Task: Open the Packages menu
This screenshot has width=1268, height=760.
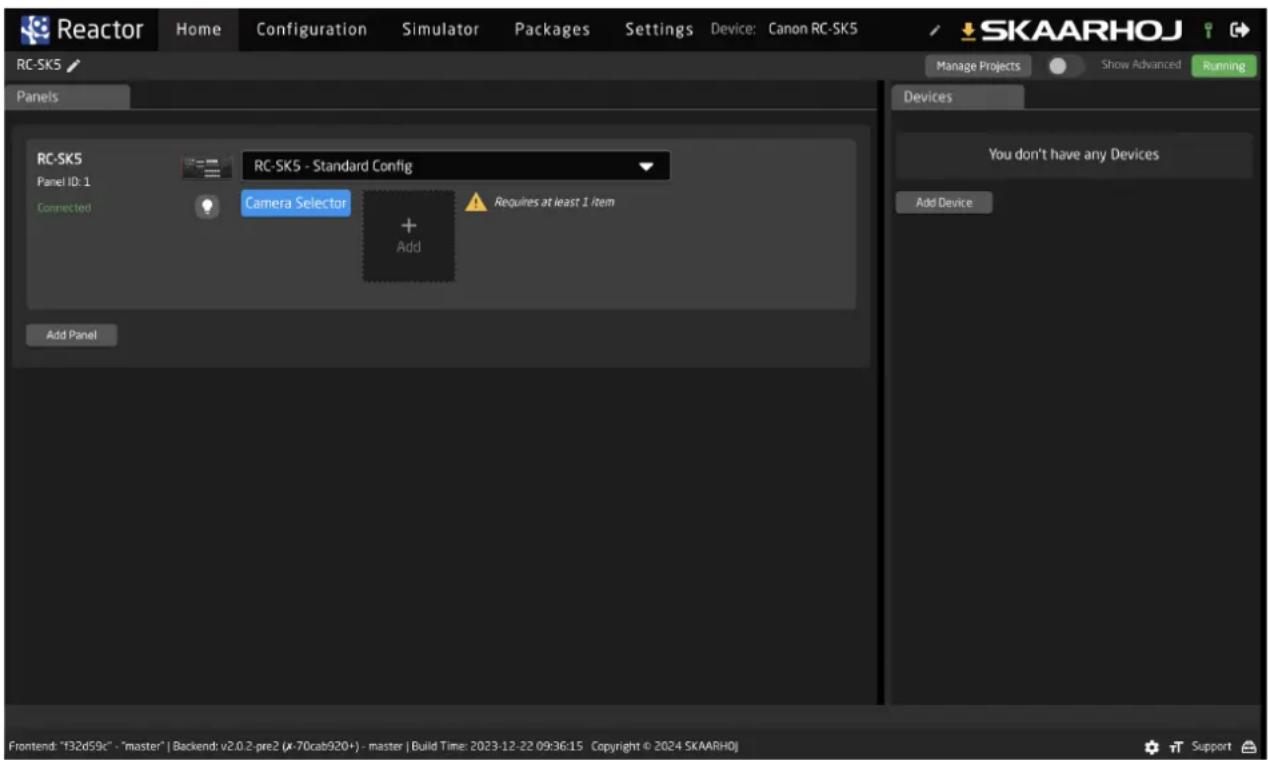Action: (x=552, y=29)
